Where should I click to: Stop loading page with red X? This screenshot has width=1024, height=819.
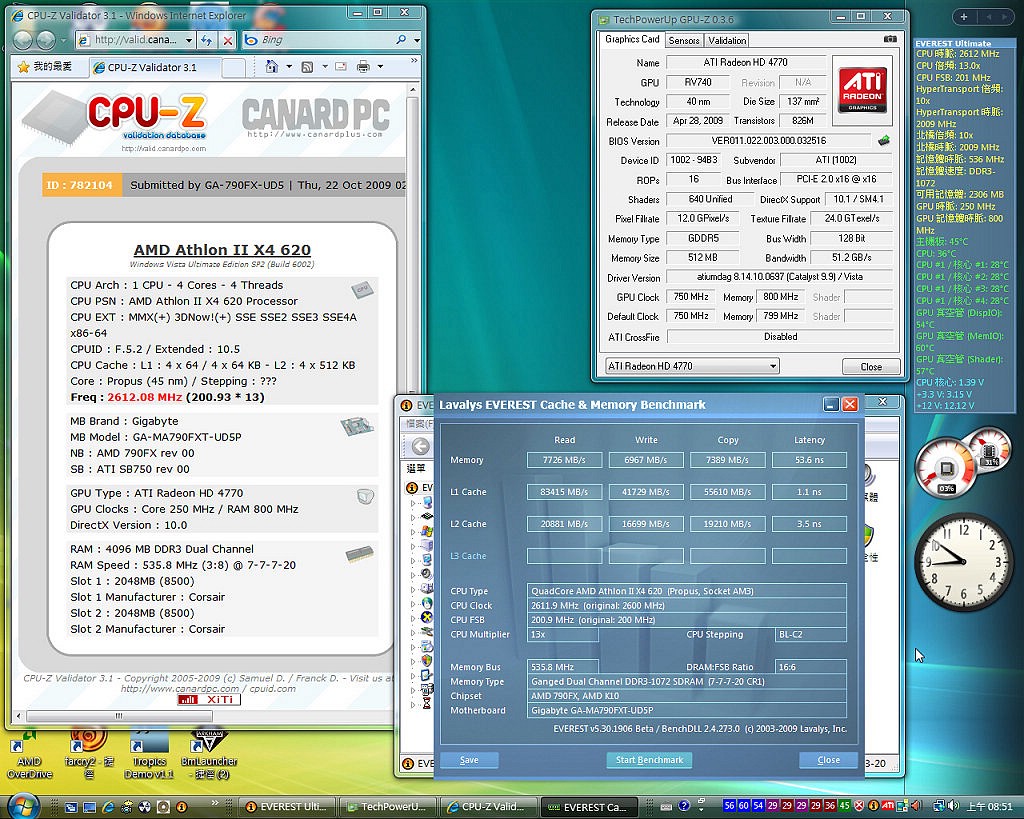(x=227, y=40)
